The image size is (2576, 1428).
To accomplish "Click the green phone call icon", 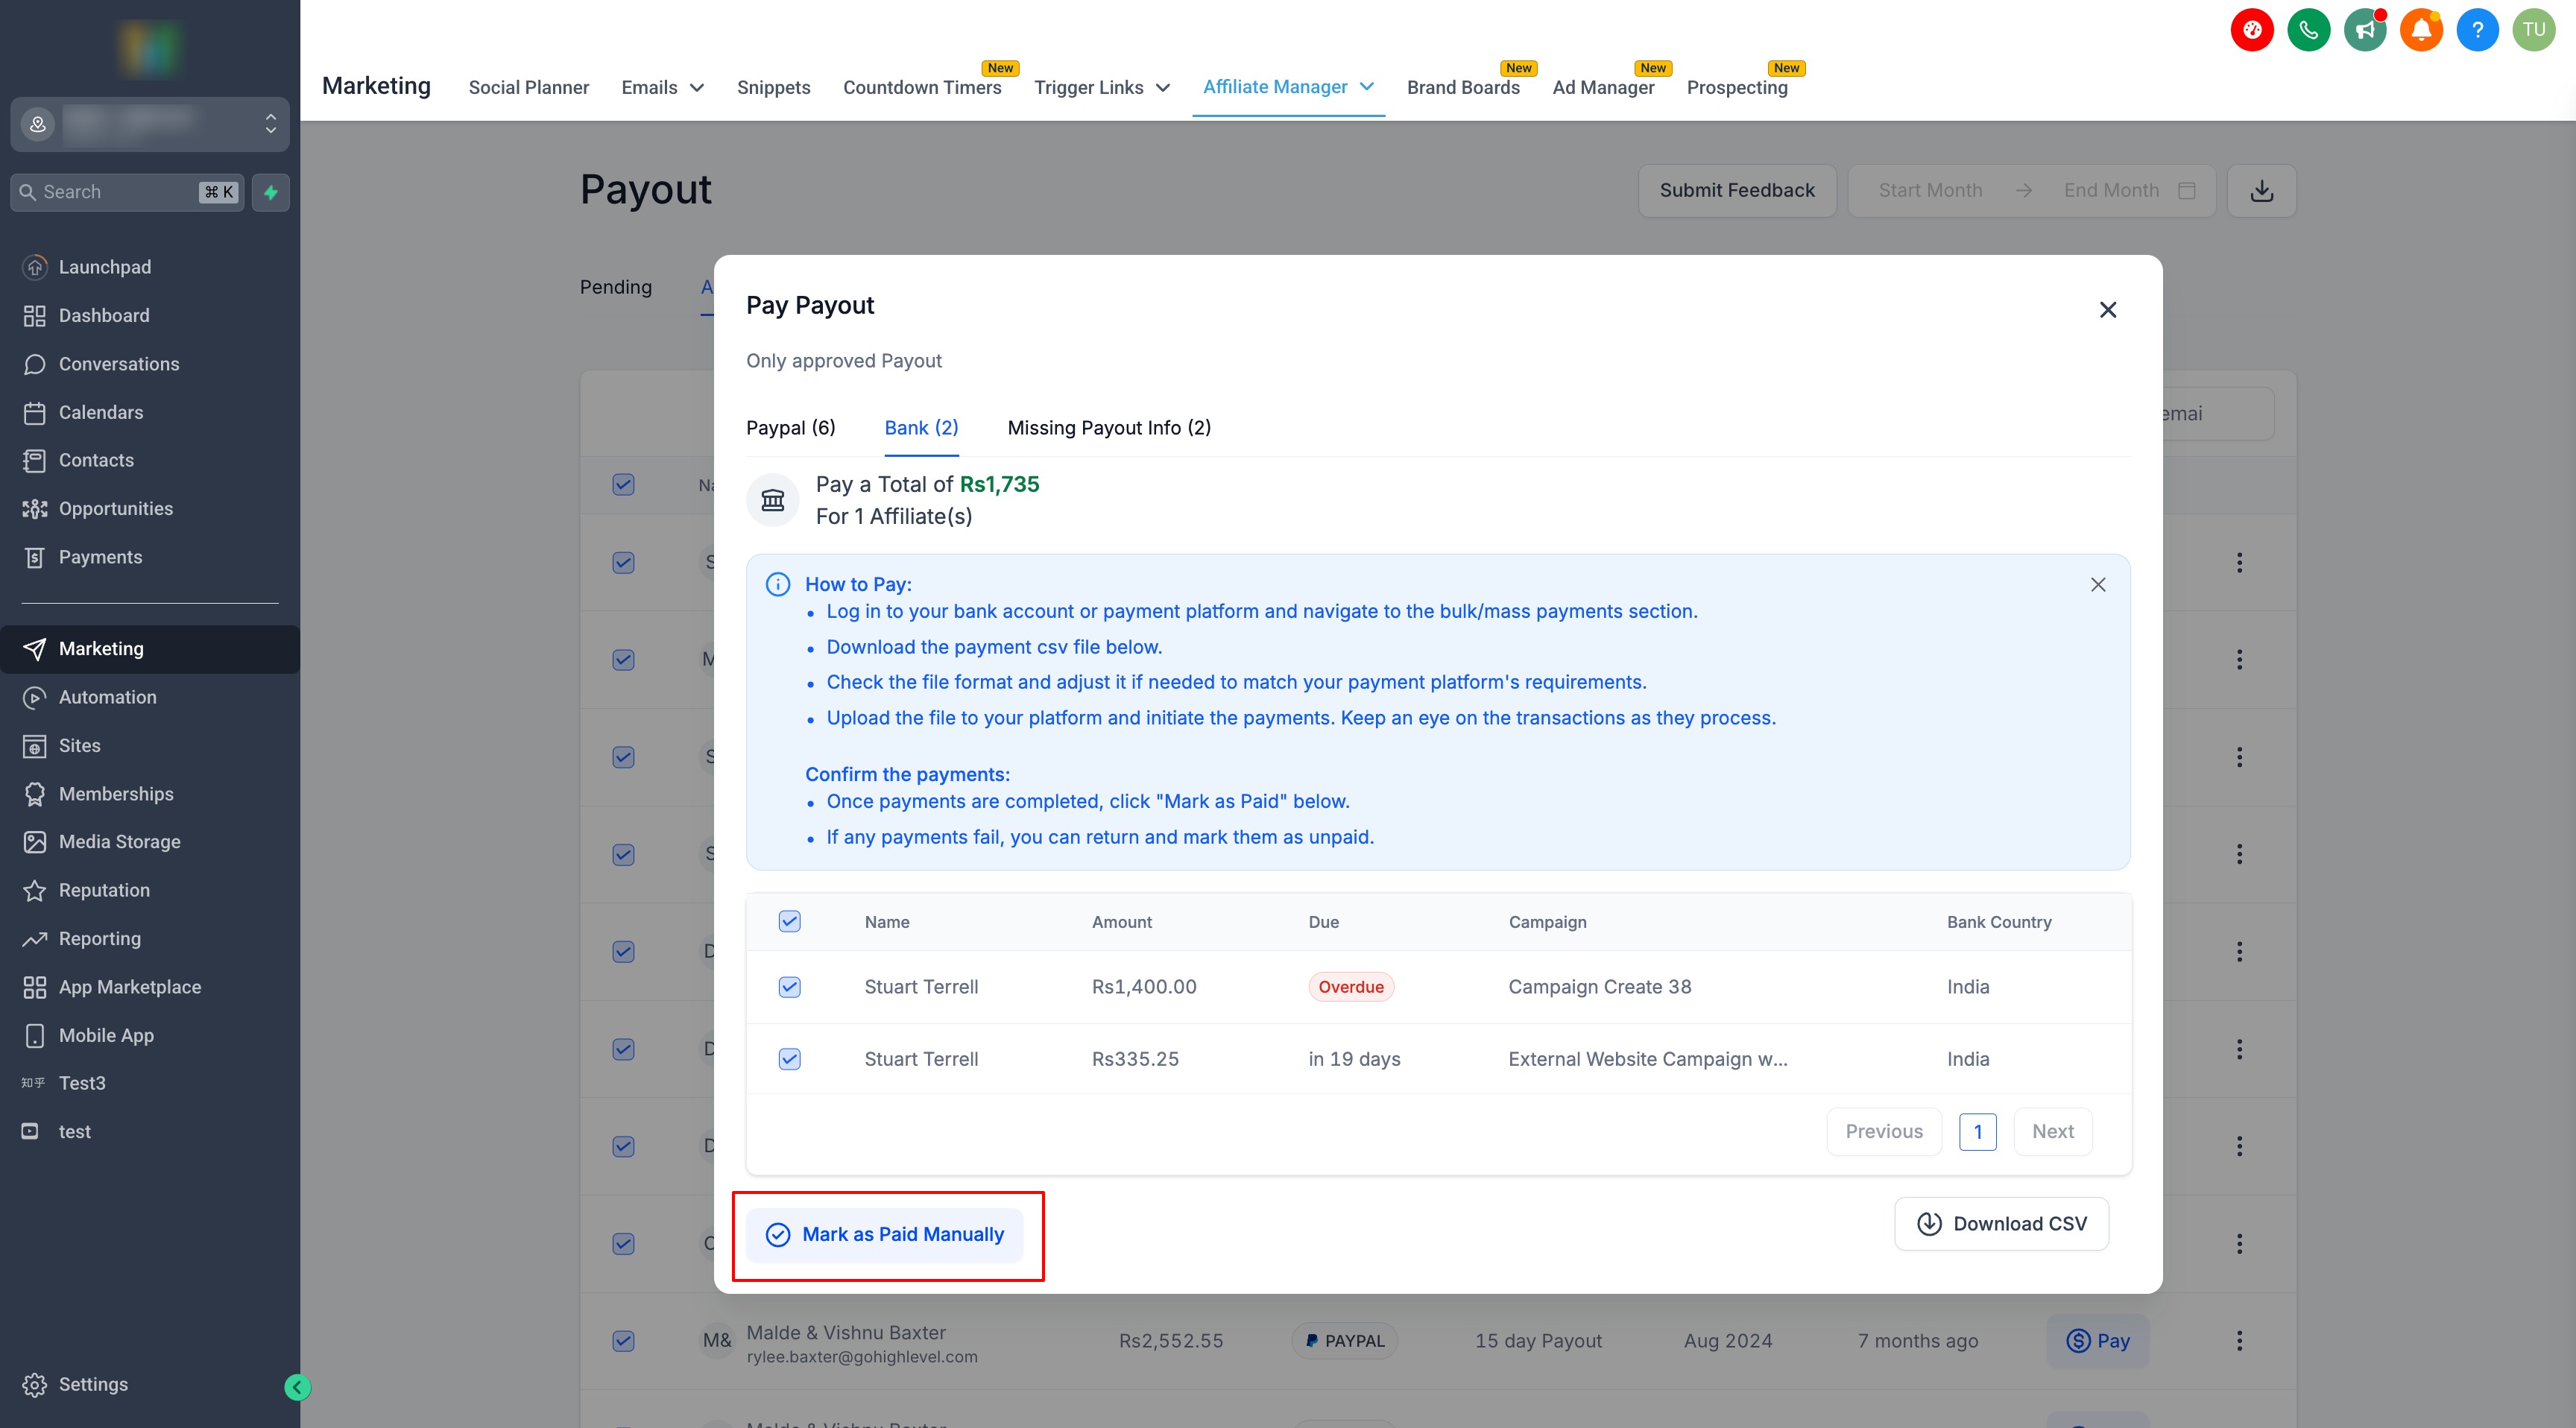I will (x=2308, y=30).
